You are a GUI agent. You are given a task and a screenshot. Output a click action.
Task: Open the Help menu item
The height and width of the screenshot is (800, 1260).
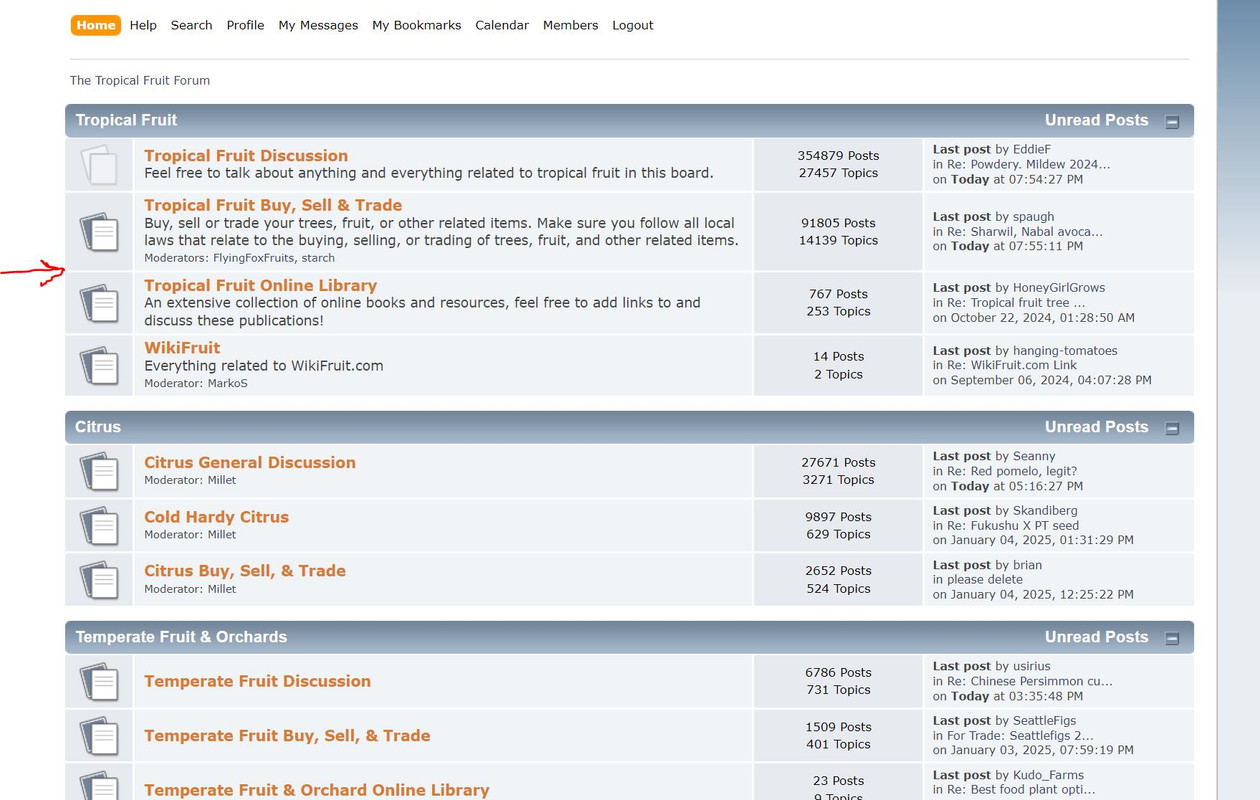pos(143,25)
